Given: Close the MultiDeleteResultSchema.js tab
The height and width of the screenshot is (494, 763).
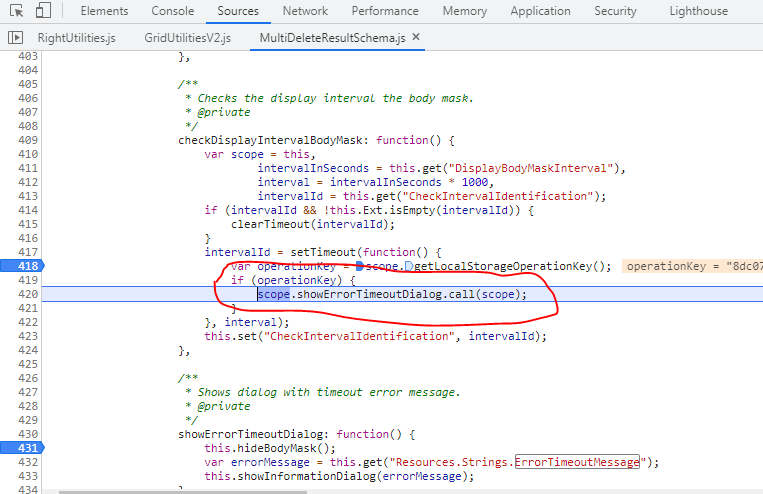Looking at the screenshot, I should point(416,37).
